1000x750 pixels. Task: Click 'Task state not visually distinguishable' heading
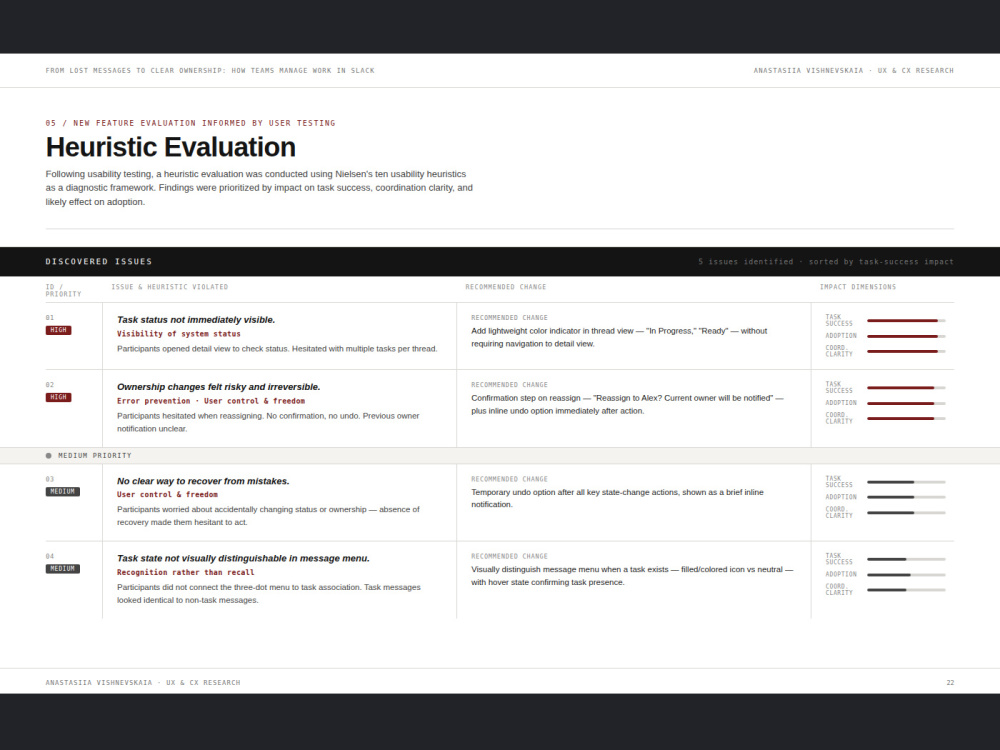243,558
